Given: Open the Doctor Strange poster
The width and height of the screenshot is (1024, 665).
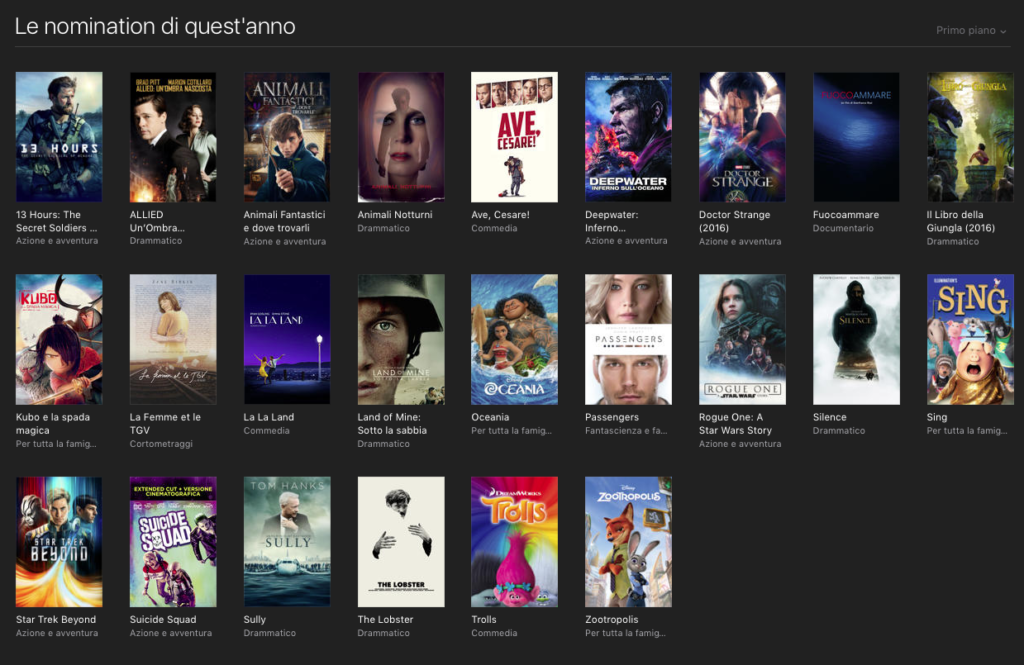Looking at the screenshot, I should coord(743,137).
